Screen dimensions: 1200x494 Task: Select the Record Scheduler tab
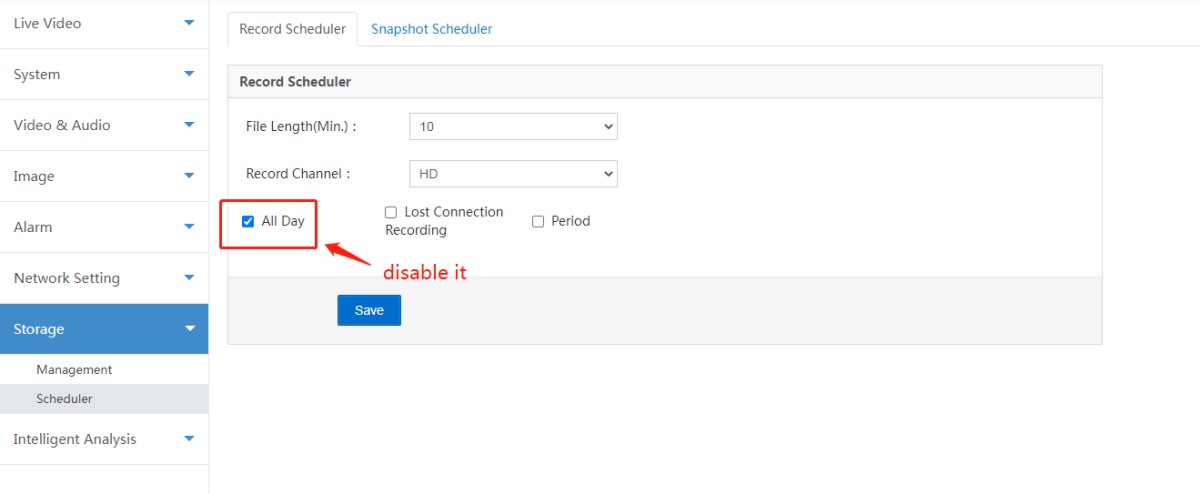click(292, 29)
